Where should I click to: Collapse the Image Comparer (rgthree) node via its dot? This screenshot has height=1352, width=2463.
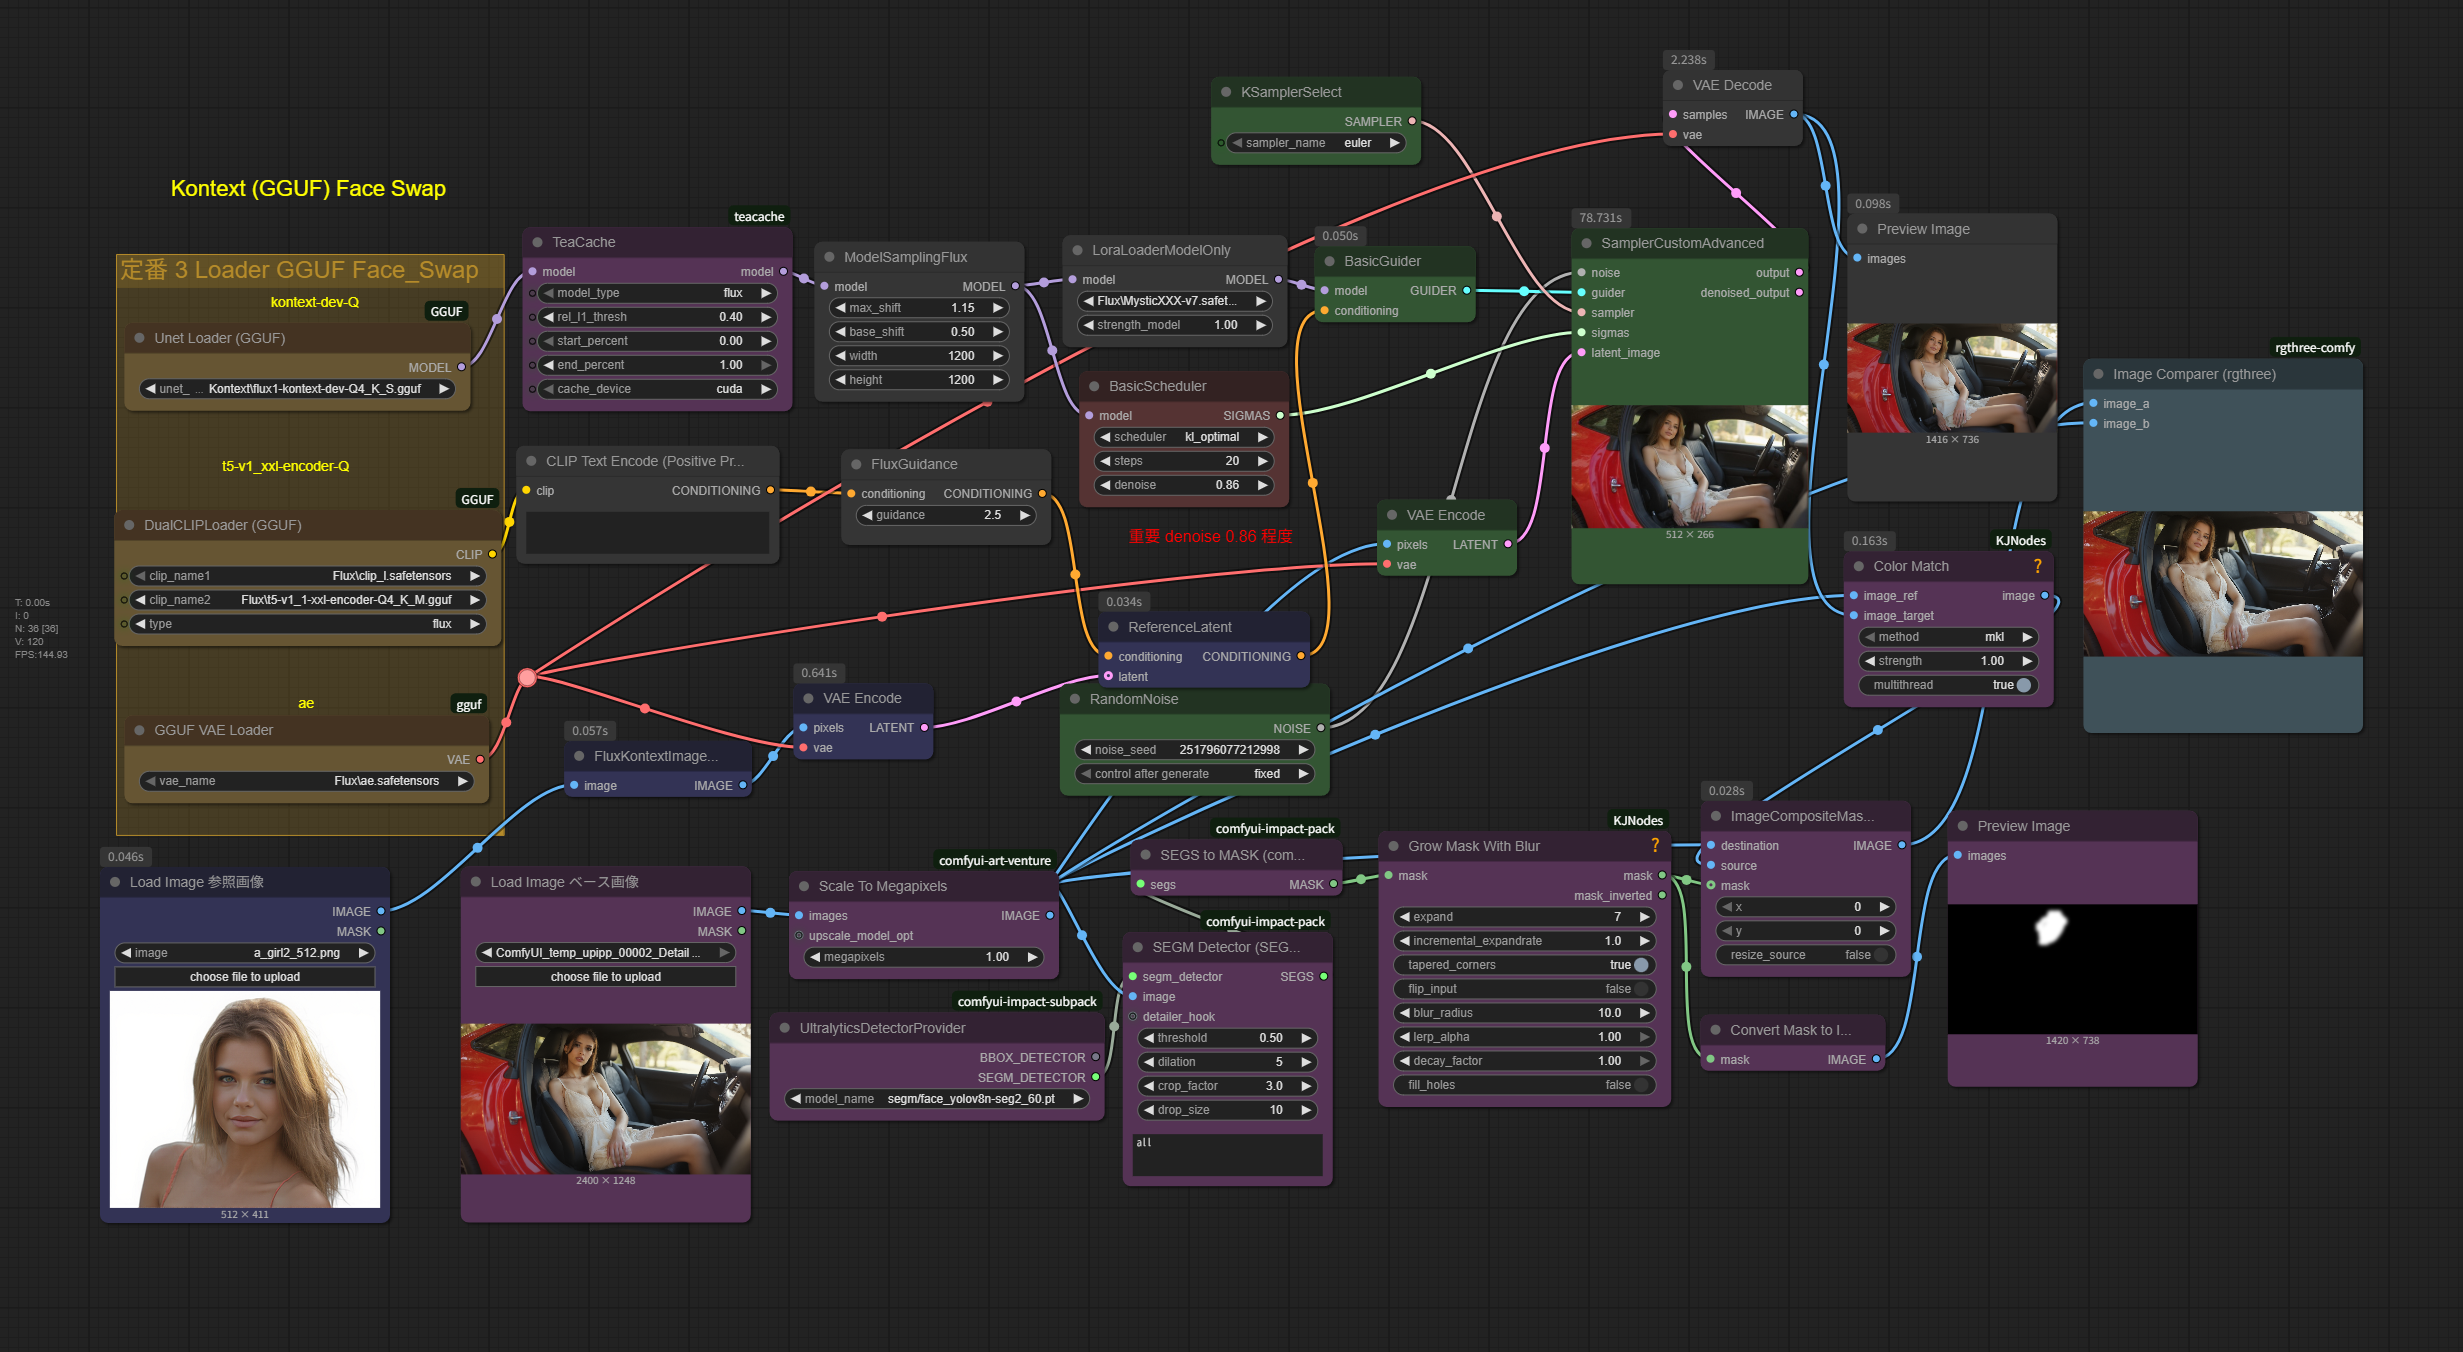pyautogui.click(x=2098, y=374)
